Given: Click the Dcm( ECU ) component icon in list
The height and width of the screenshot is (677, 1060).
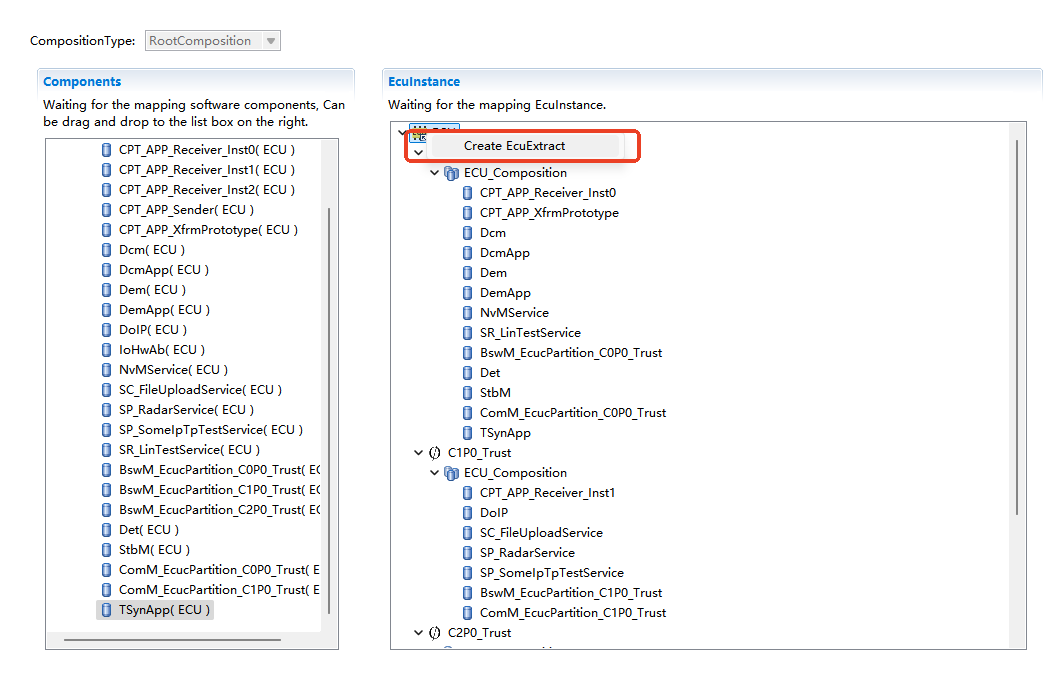Looking at the screenshot, I should pos(107,250).
